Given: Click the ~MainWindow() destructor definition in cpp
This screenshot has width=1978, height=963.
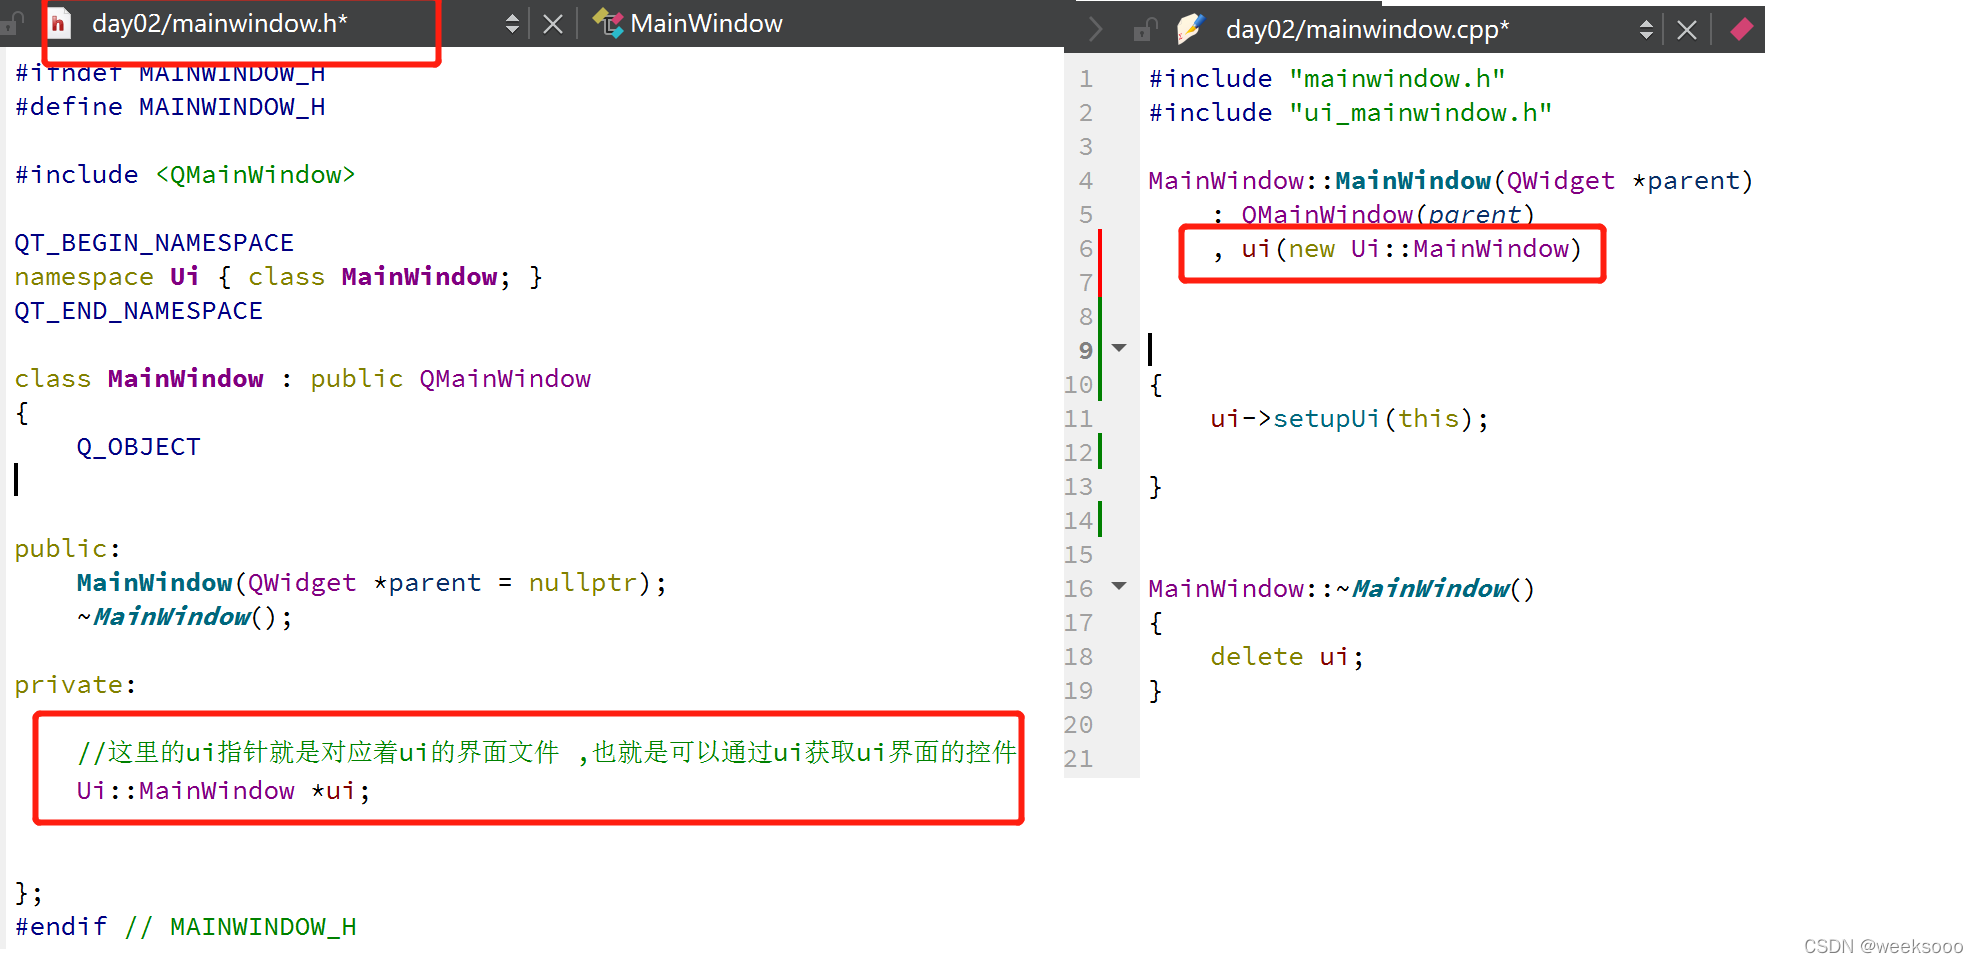Looking at the screenshot, I should point(1341,589).
